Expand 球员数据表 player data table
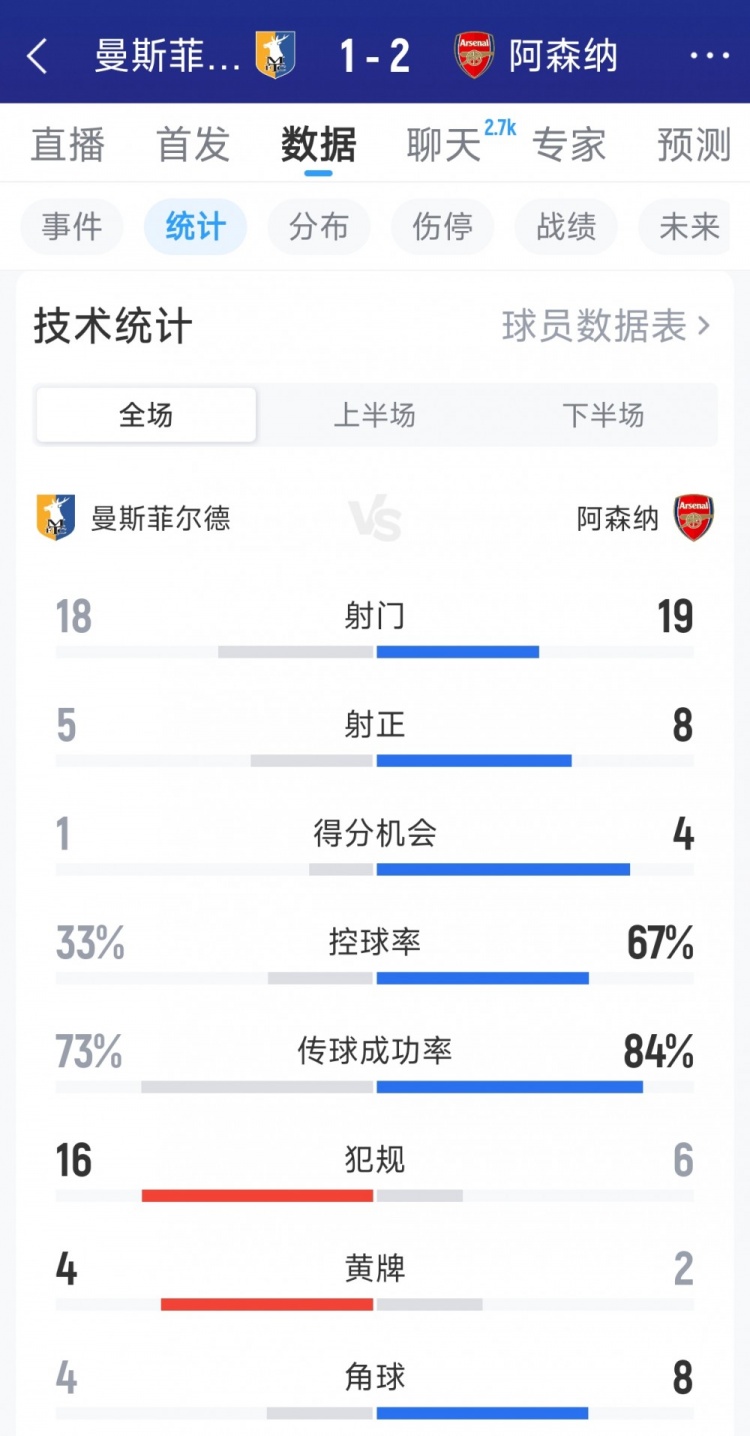Viewport: 750px width, 1436px height. 606,326
